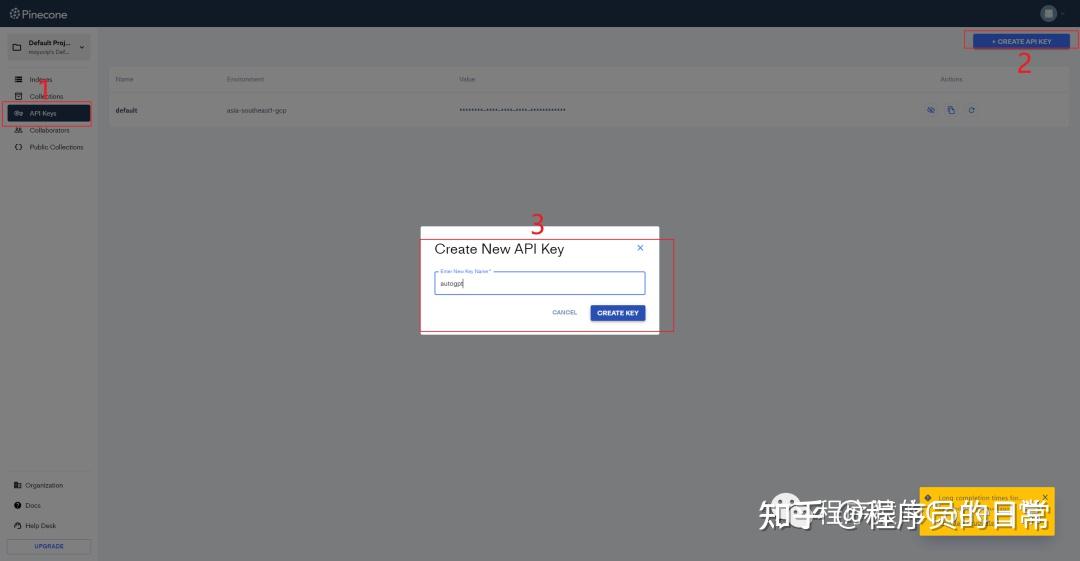Regenerate the default API key
The image size is (1080, 561).
coord(971,110)
